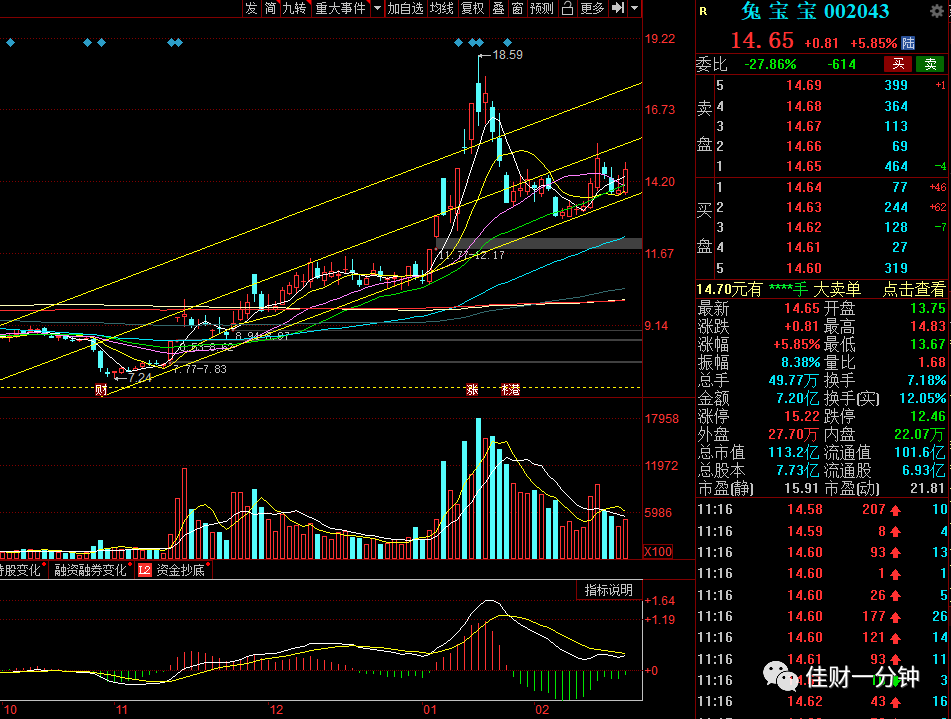Click the 简 toolbar icon

(271, 8)
